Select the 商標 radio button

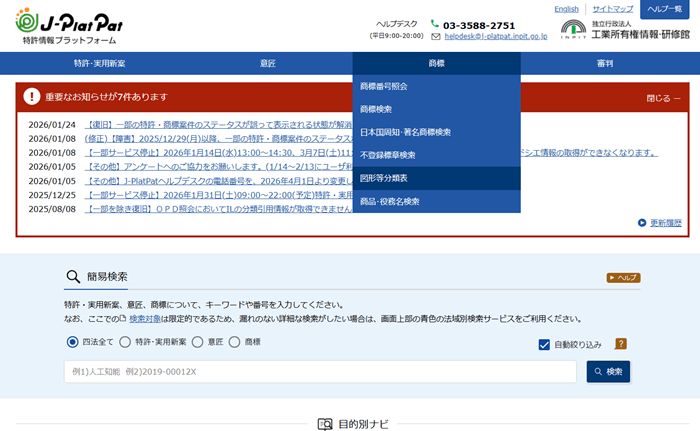tap(234, 342)
